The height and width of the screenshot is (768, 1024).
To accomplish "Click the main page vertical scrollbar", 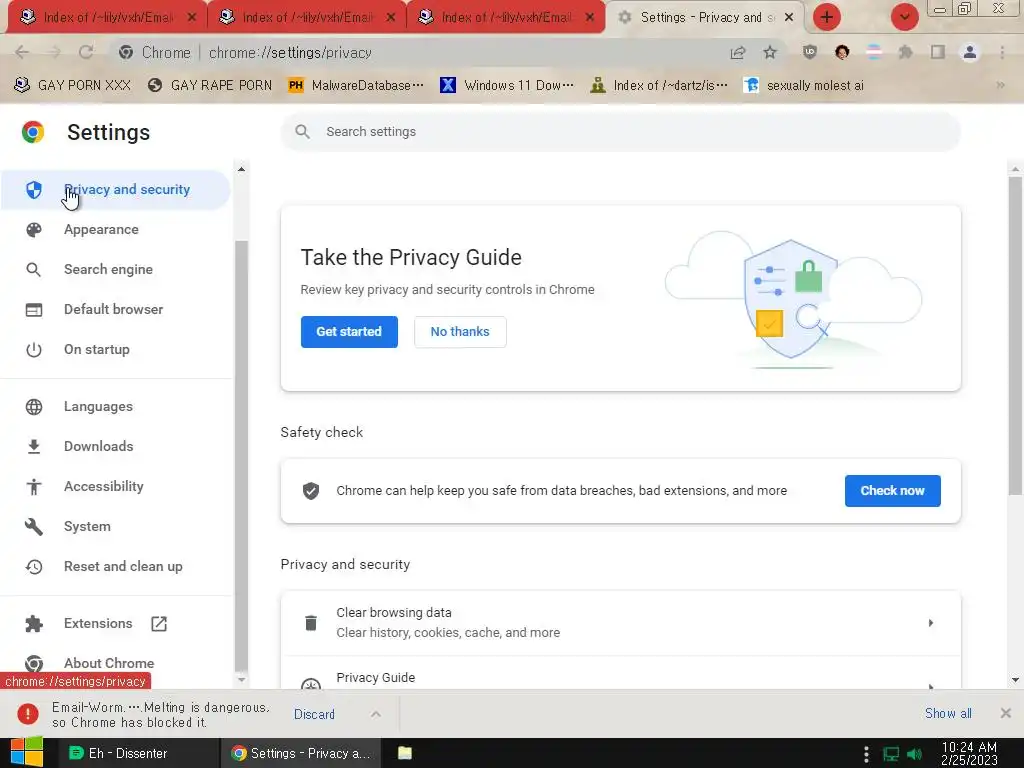I will [x=1015, y=334].
